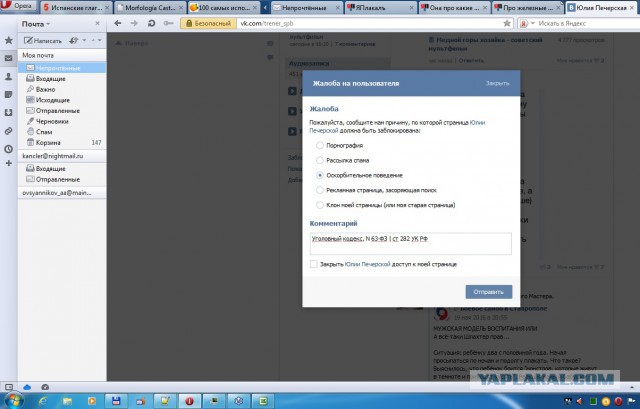Screen dimensions: 640x409
Task: Open Downloads icon in Opera sidebar
Action: point(8,113)
